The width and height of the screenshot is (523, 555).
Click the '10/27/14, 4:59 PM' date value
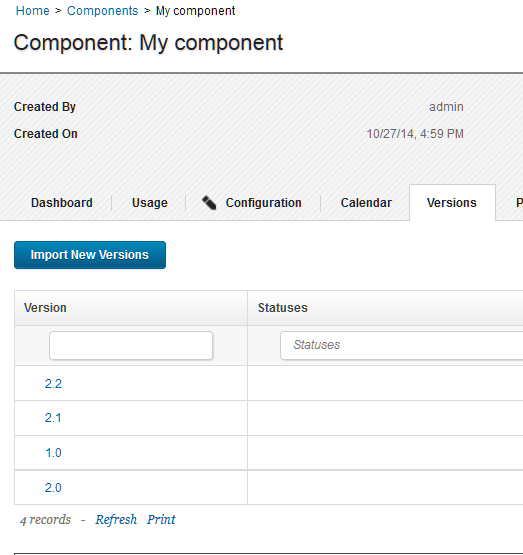415,134
